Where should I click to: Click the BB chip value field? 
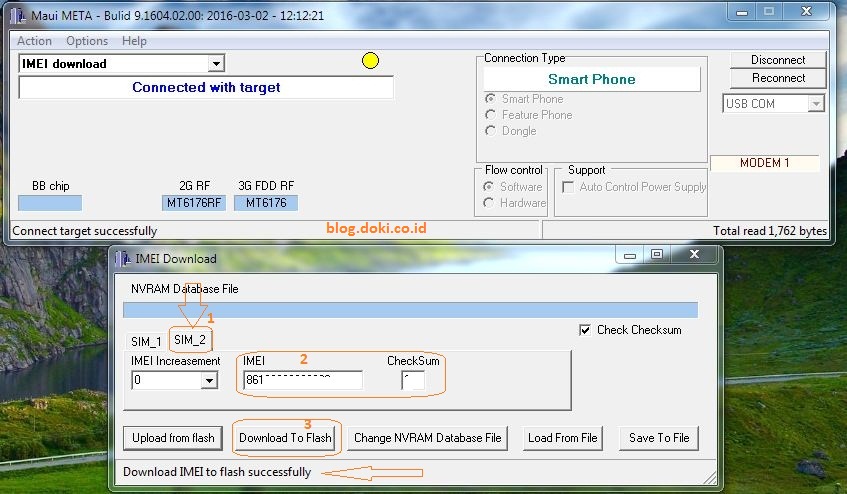[x=50, y=203]
